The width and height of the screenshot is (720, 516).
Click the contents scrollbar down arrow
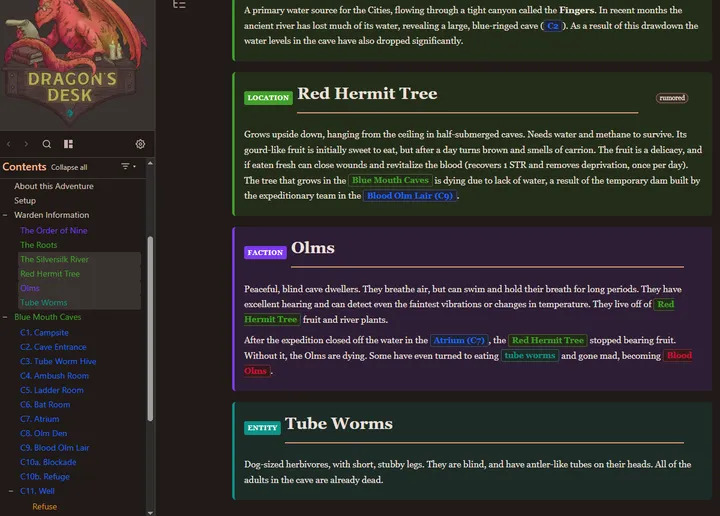tap(150, 512)
